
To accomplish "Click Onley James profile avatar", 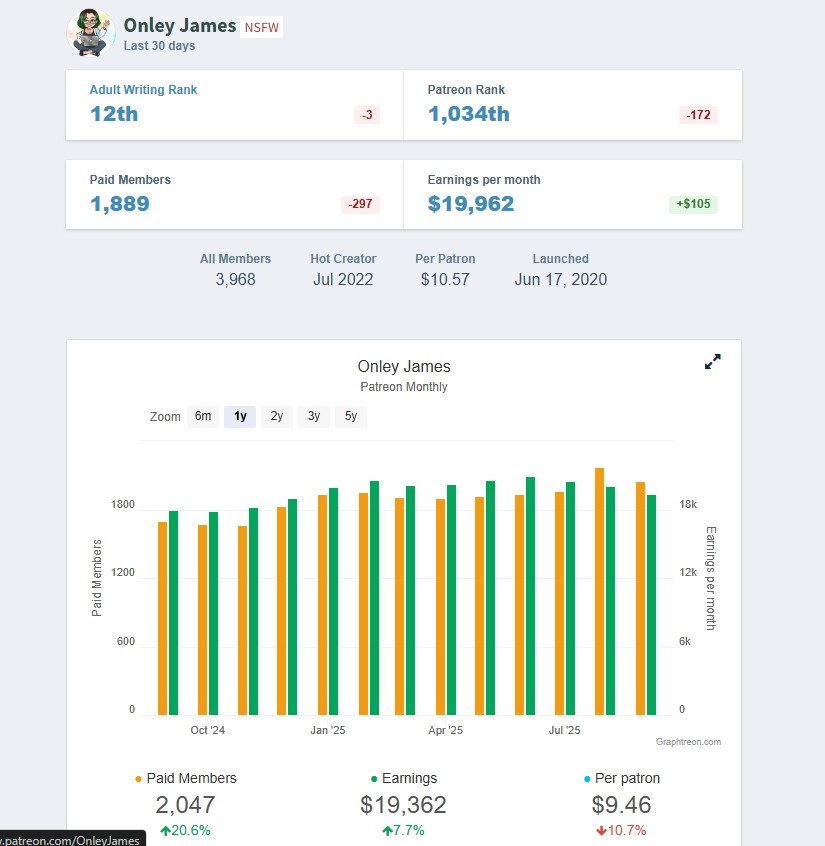I will (91, 33).
